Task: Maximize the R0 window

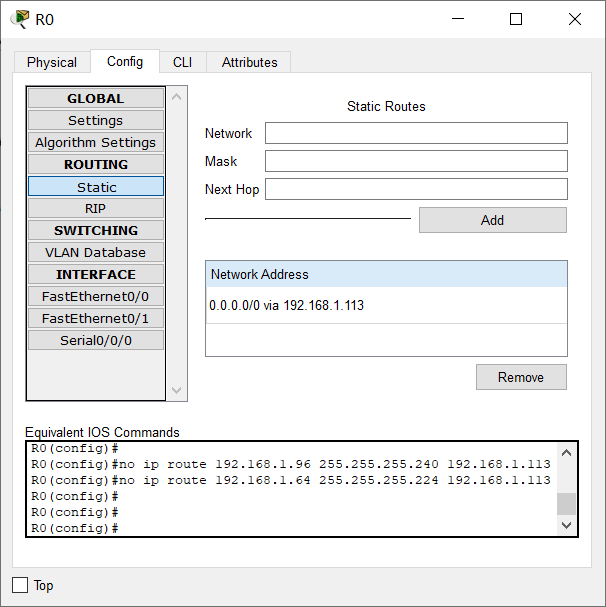Action: pos(516,19)
